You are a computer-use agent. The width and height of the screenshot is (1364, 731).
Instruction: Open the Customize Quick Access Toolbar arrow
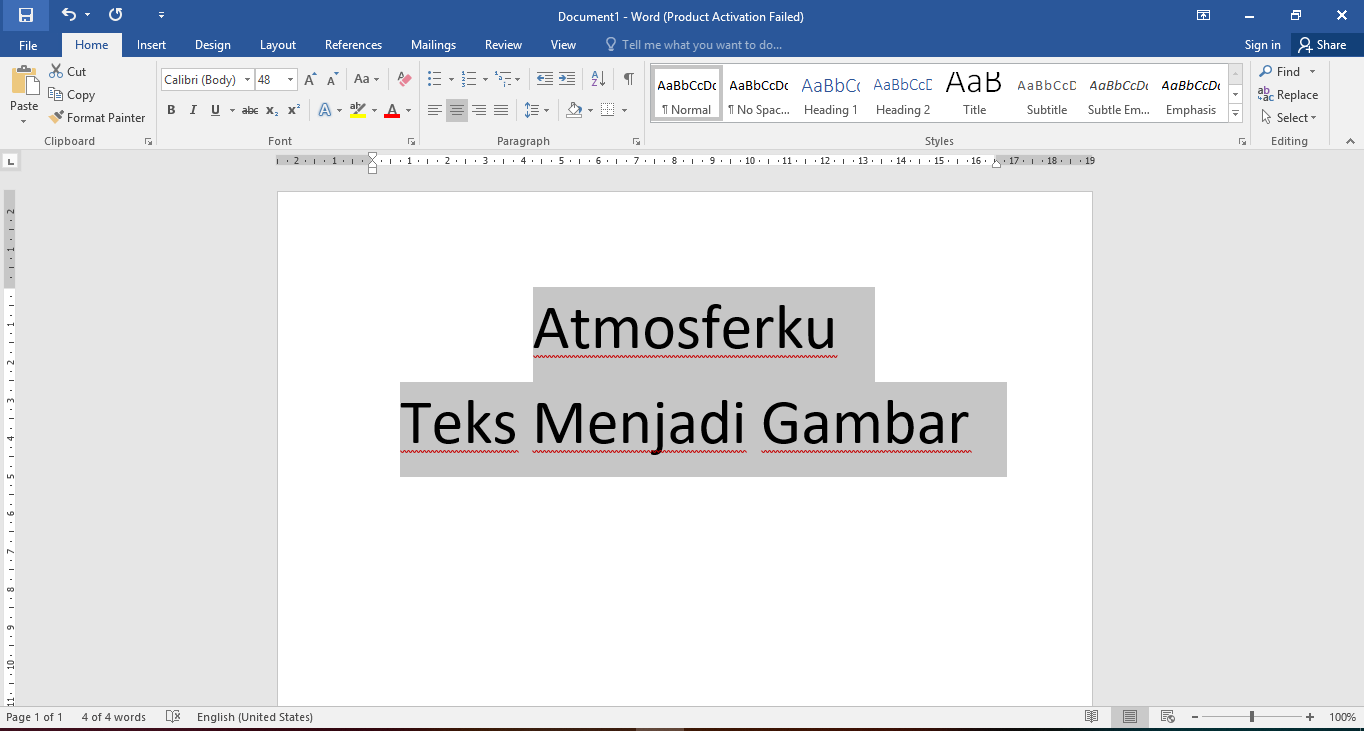(162, 15)
